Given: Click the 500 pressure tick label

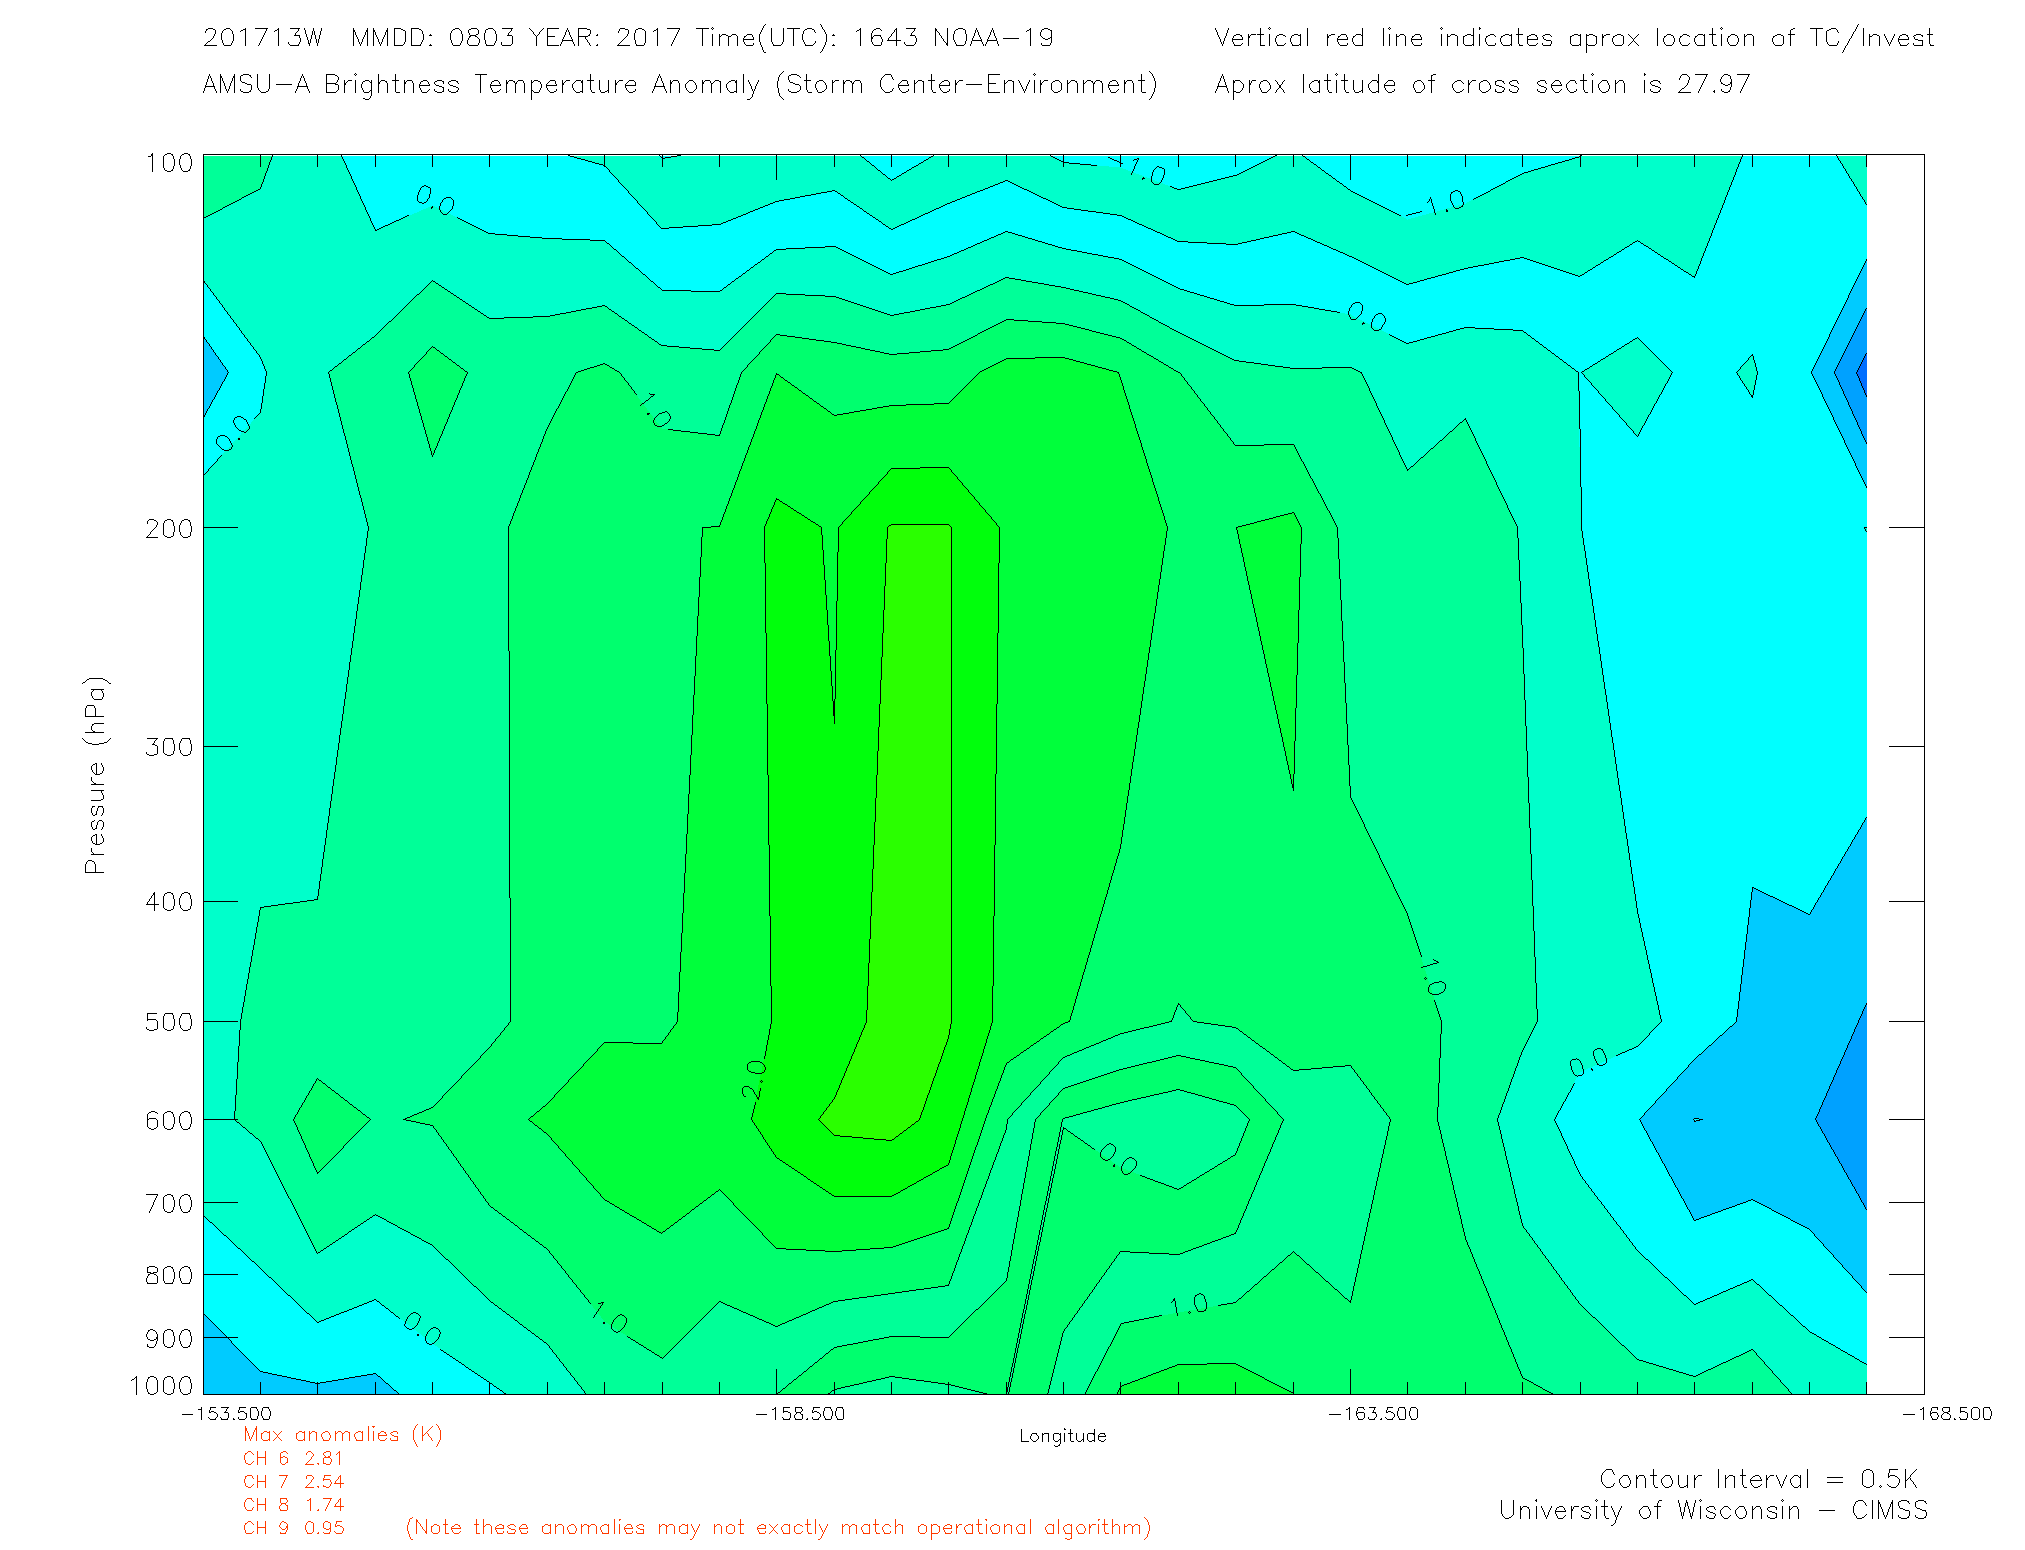Looking at the screenshot, I should tap(168, 1023).
